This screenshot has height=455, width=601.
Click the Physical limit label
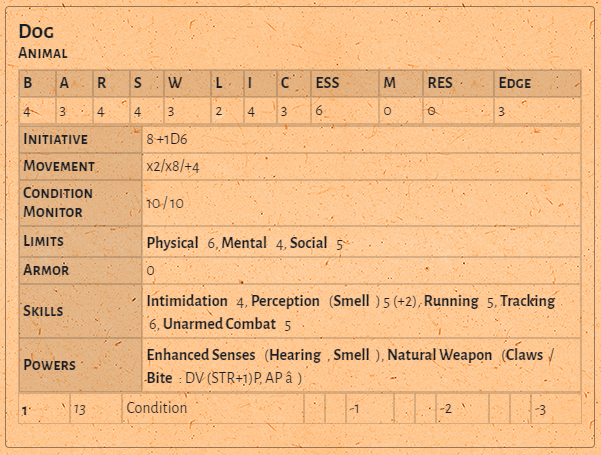point(172,243)
